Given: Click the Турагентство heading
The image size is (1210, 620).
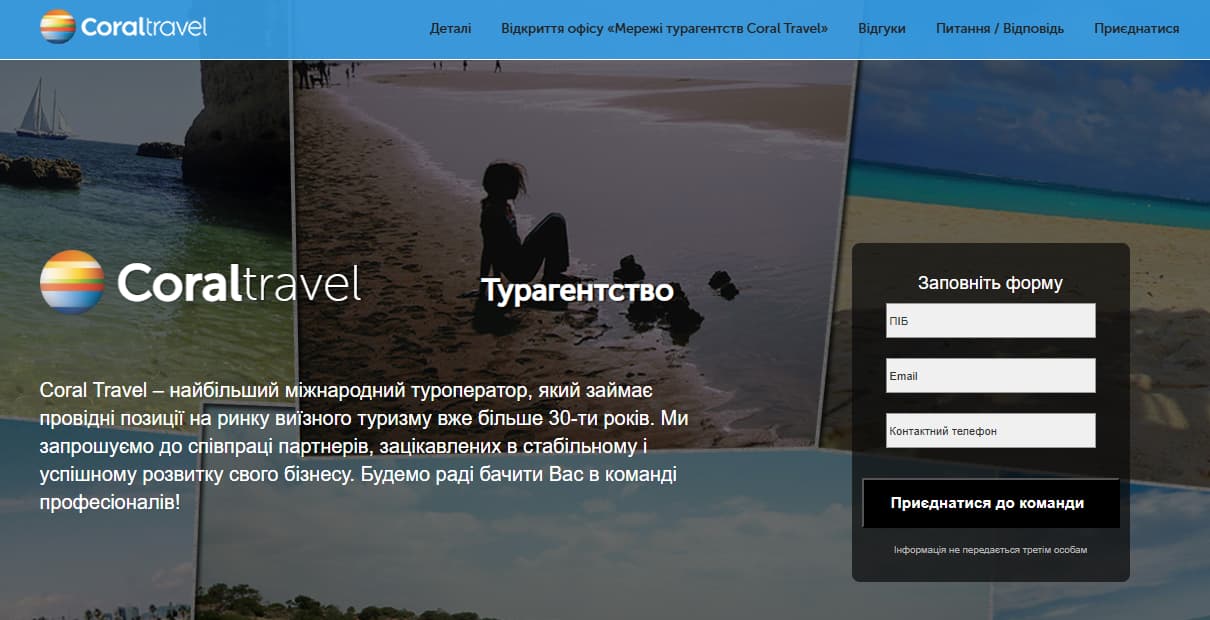Looking at the screenshot, I should click(x=577, y=291).
